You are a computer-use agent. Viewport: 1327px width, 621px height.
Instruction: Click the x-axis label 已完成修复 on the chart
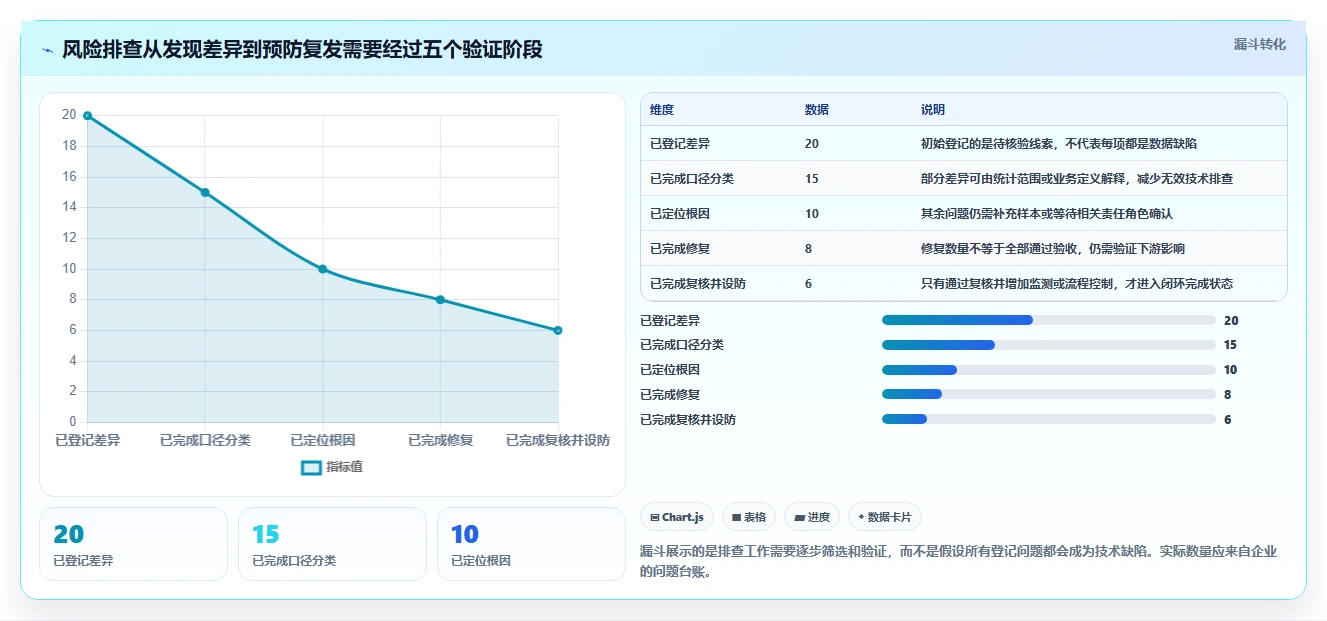click(440, 440)
